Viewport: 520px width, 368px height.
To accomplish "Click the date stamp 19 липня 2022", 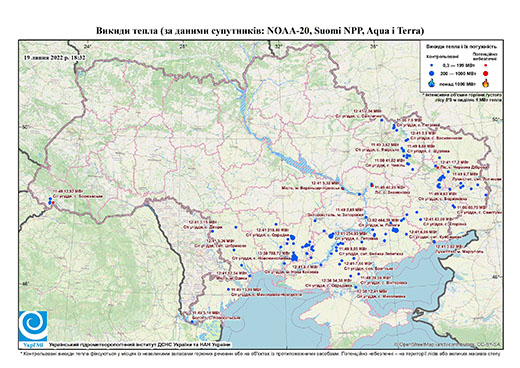I will pyautogui.click(x=55, y=57).
